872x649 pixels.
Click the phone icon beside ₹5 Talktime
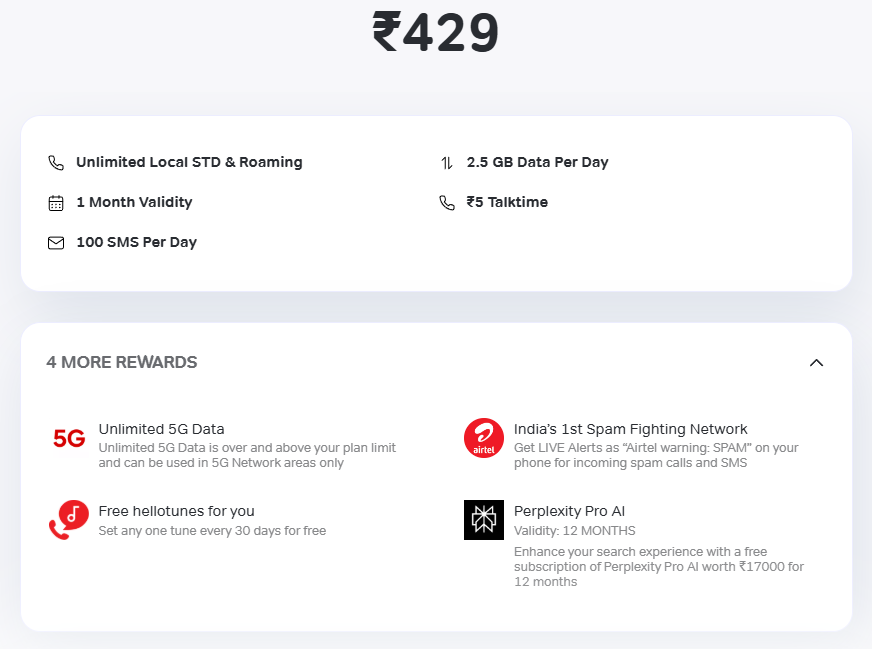coord(447,201)
